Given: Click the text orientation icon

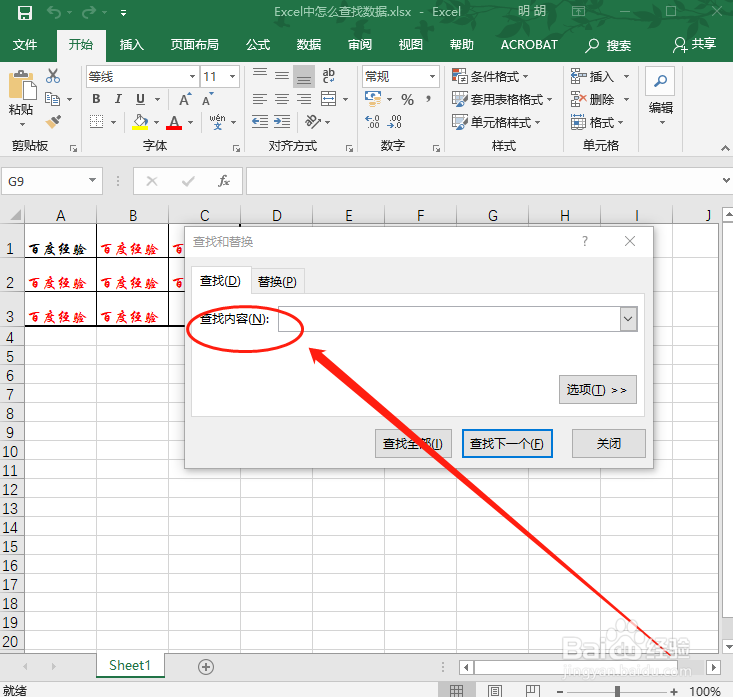Looking at the screenshot, I should pyautogui.click(x=313, y=122).
